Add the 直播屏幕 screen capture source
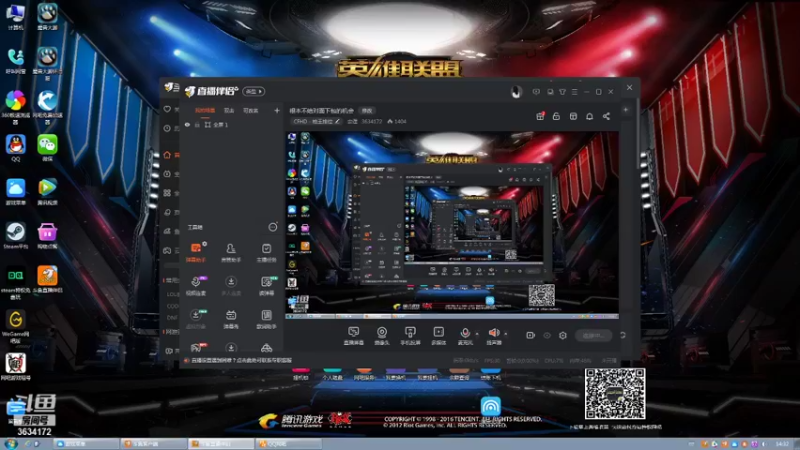This screenshot has width=800, height=450. point(354,336)
